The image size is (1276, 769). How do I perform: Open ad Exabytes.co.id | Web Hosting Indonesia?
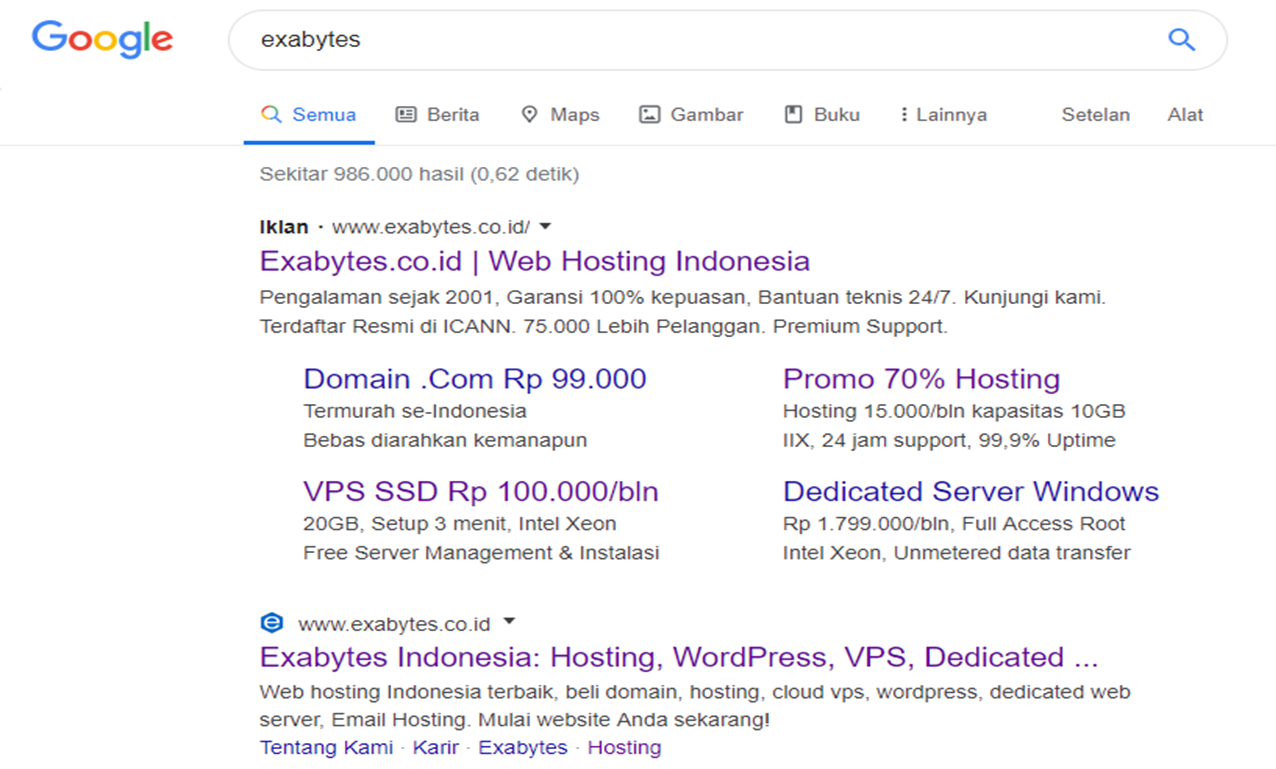[x=535, y=261]
